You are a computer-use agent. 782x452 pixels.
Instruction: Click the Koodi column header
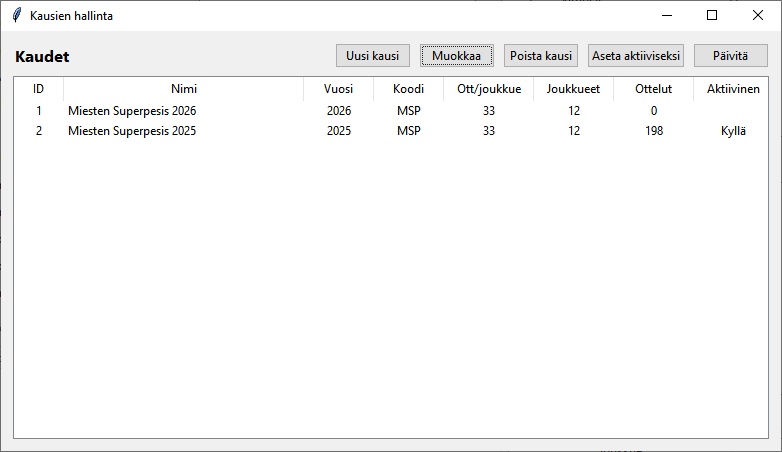[x=408, y=89]
